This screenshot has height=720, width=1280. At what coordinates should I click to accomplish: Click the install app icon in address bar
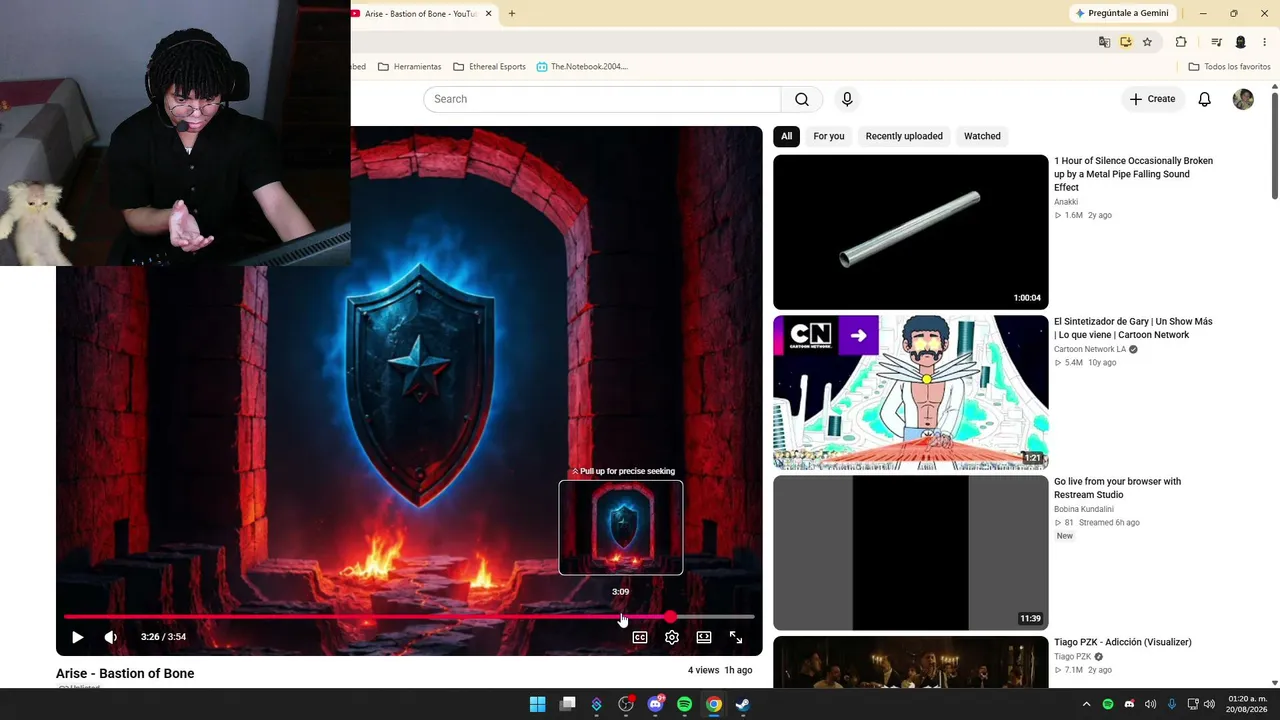pos(1126,42)
